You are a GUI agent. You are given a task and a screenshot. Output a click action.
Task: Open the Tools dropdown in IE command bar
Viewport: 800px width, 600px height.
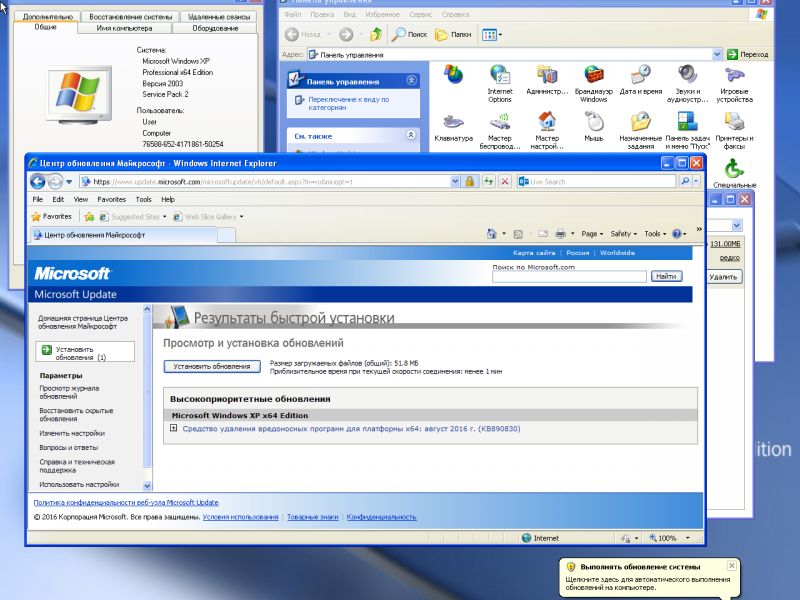tap(655, 234)
